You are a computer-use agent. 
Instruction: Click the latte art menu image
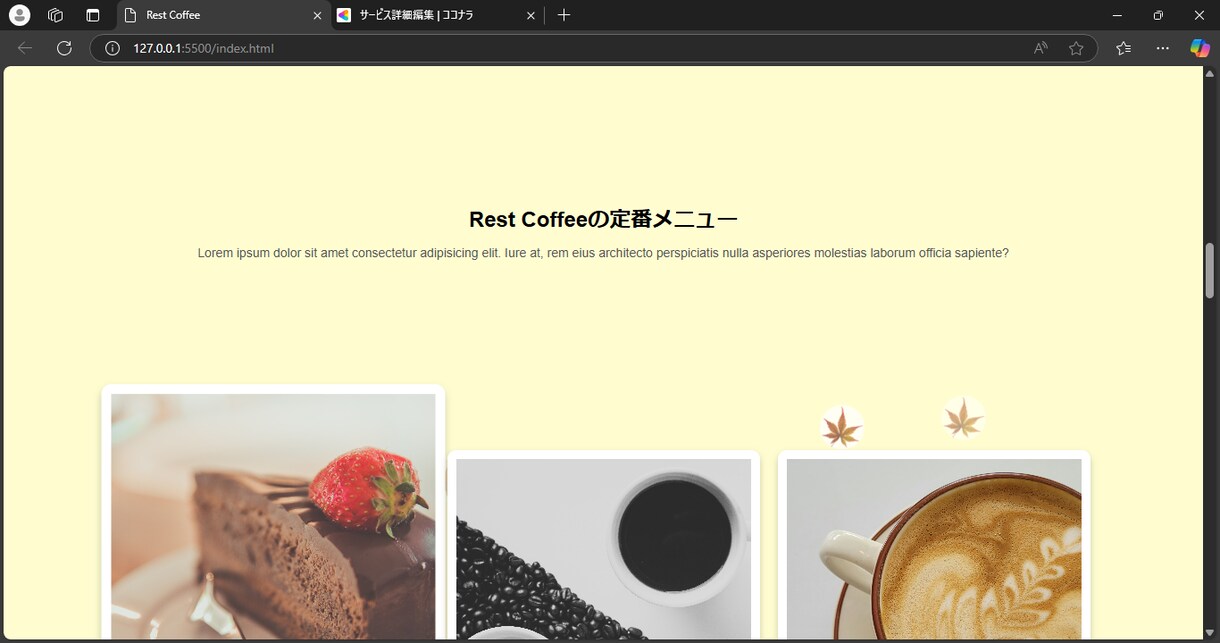point(934,549)
